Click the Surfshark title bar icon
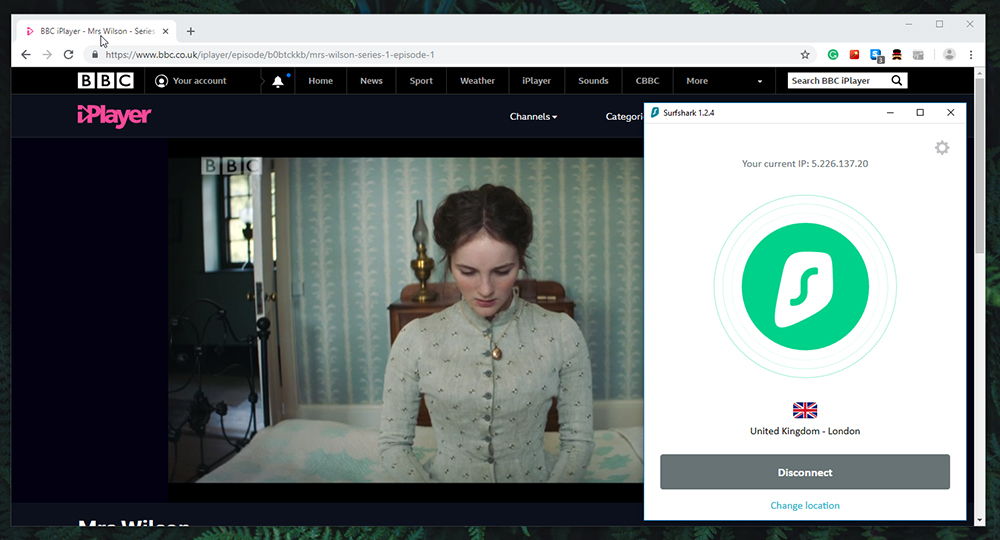1000x540 pixels. (655, 113)
